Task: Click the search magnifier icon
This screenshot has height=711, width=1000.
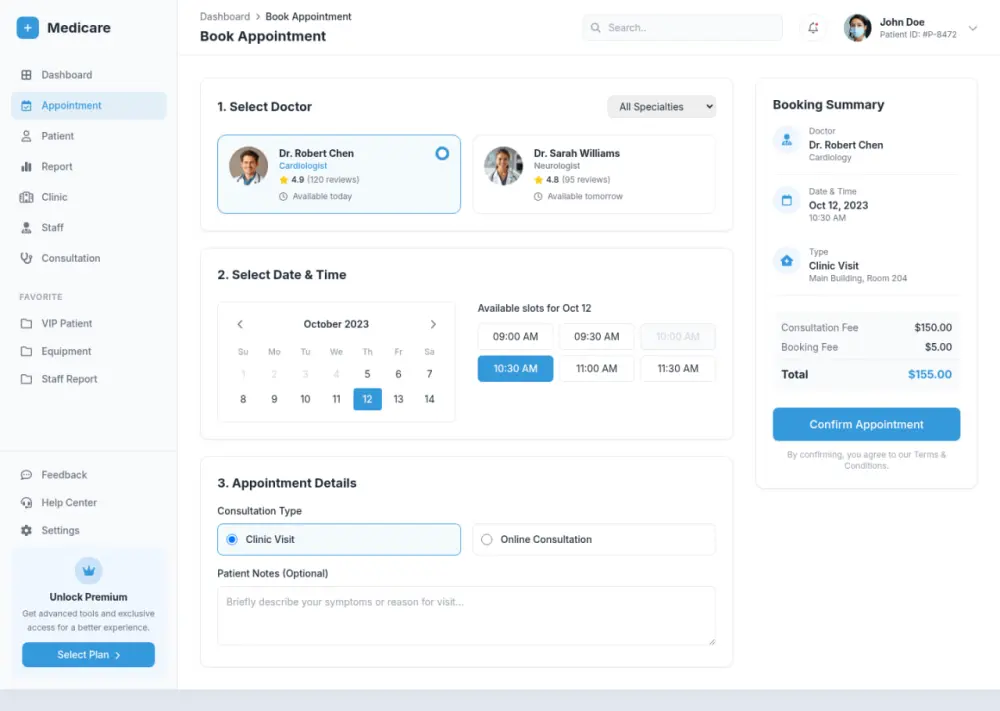Action: (x=596, y=28)
